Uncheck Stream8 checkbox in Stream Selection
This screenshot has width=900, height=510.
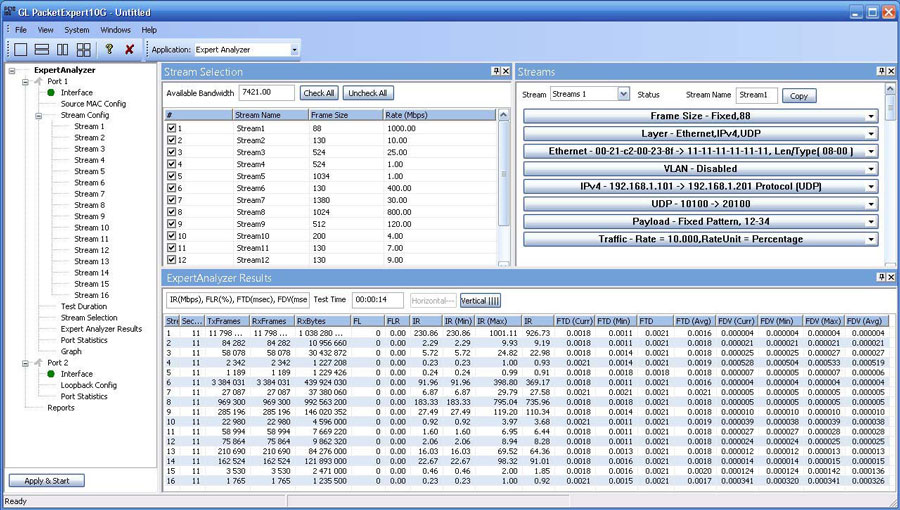coord(171,212)
